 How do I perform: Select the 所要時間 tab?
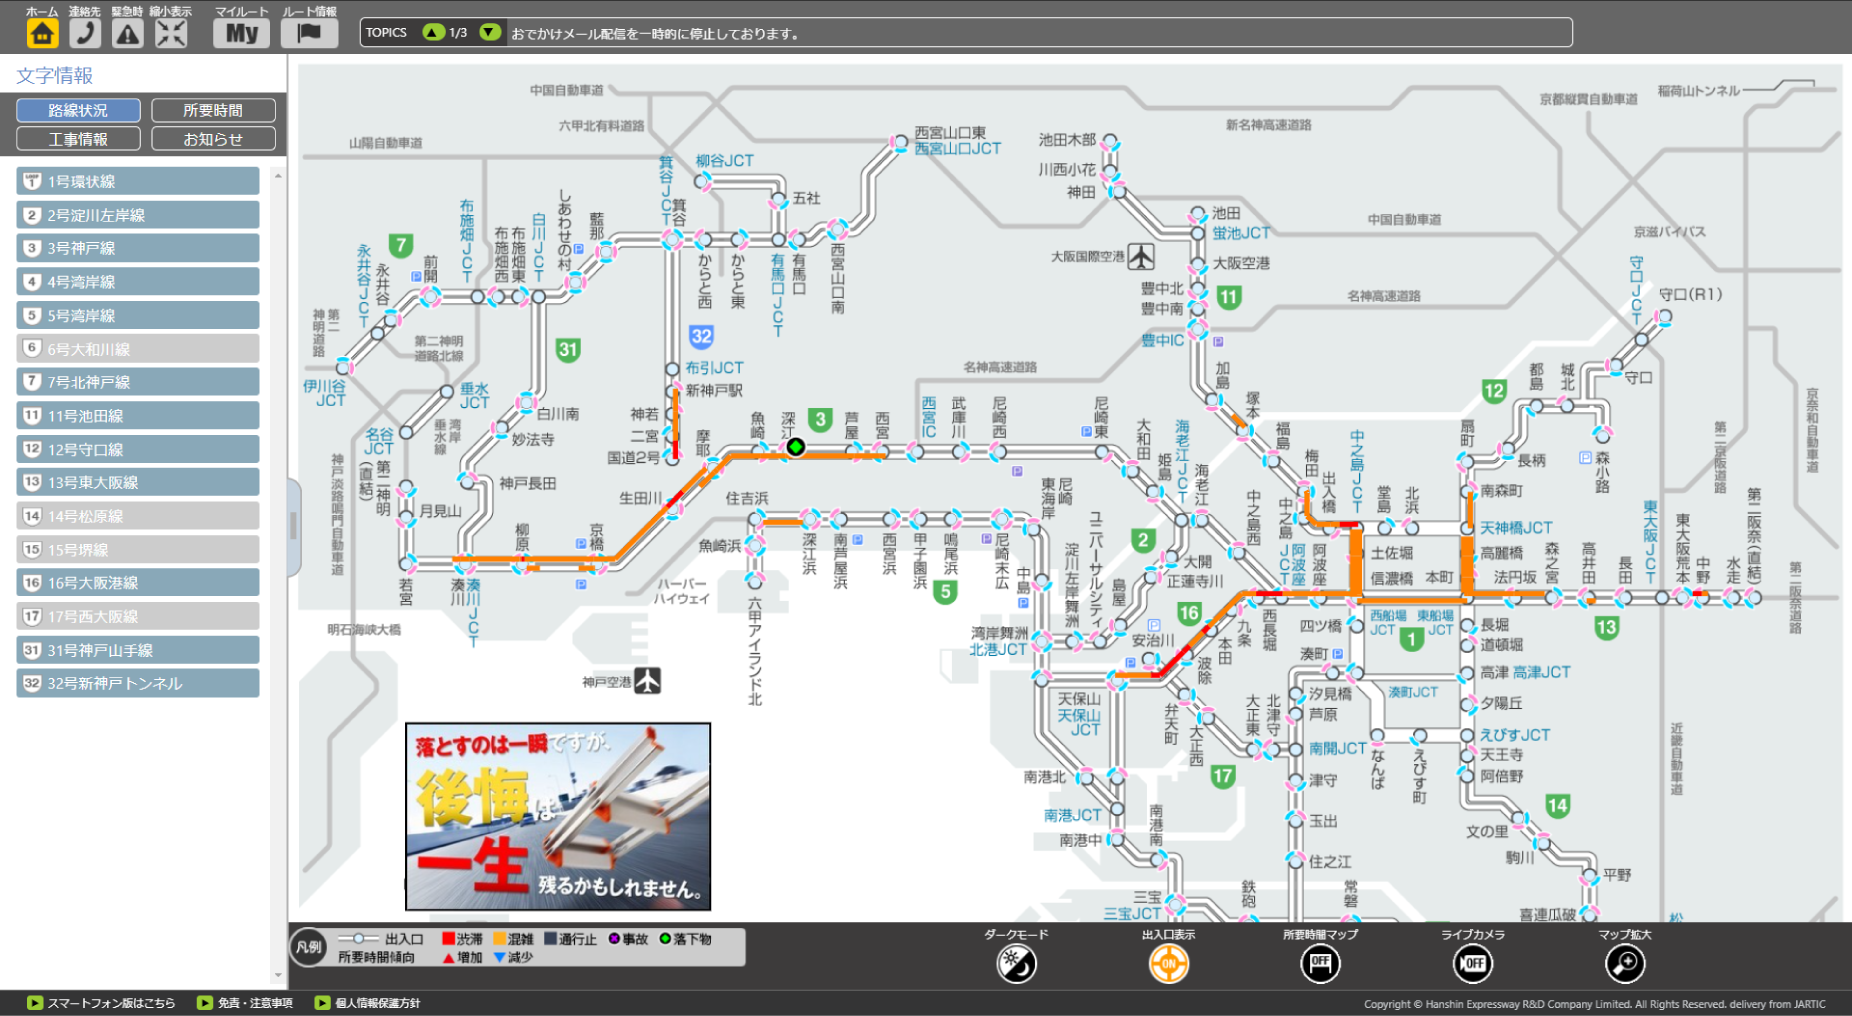click(x=213, y=110)
